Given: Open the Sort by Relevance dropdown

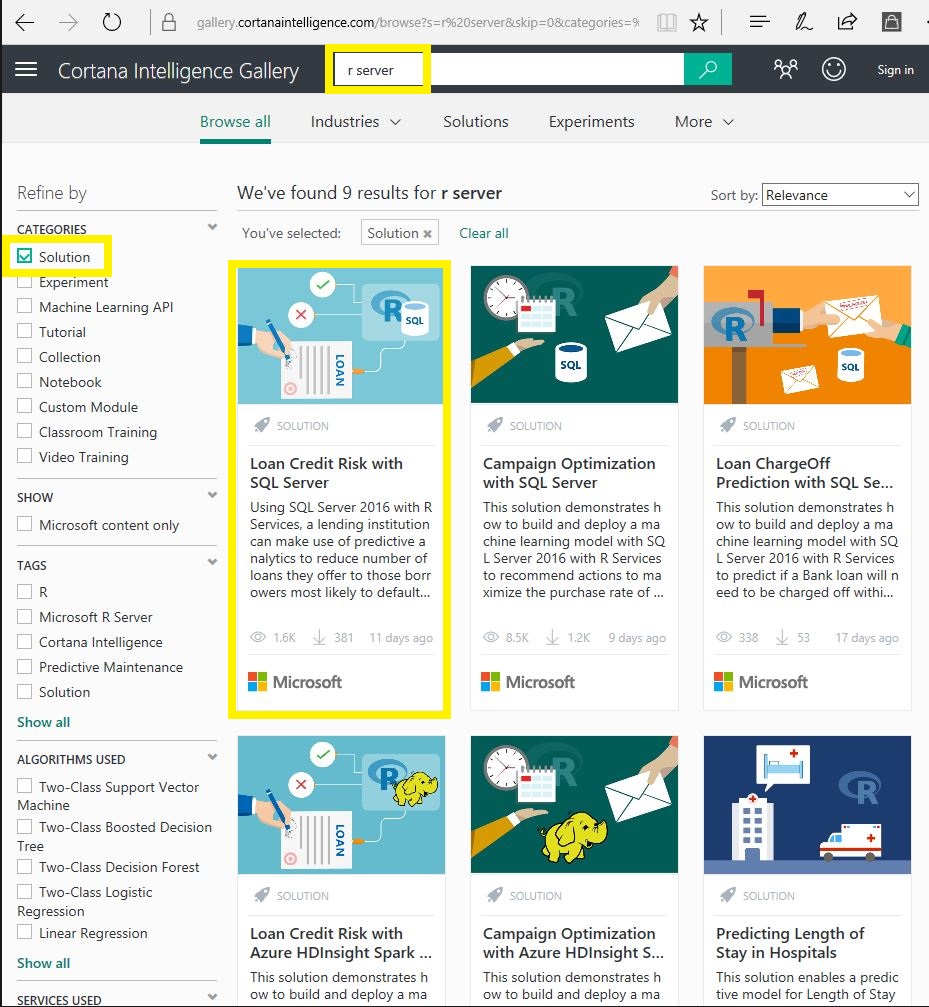Looking at the screenshot, I should click(840, 195).
